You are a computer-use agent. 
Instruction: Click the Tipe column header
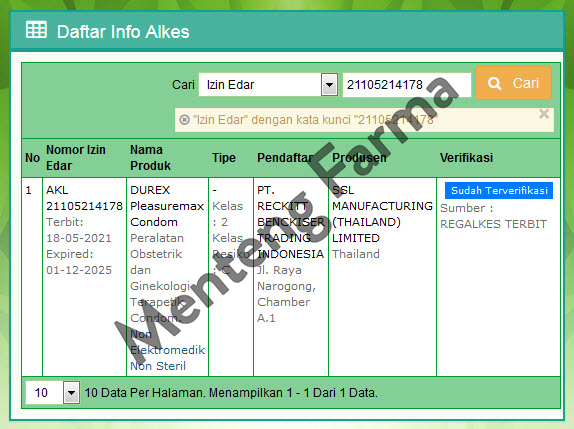pos(224,158)
